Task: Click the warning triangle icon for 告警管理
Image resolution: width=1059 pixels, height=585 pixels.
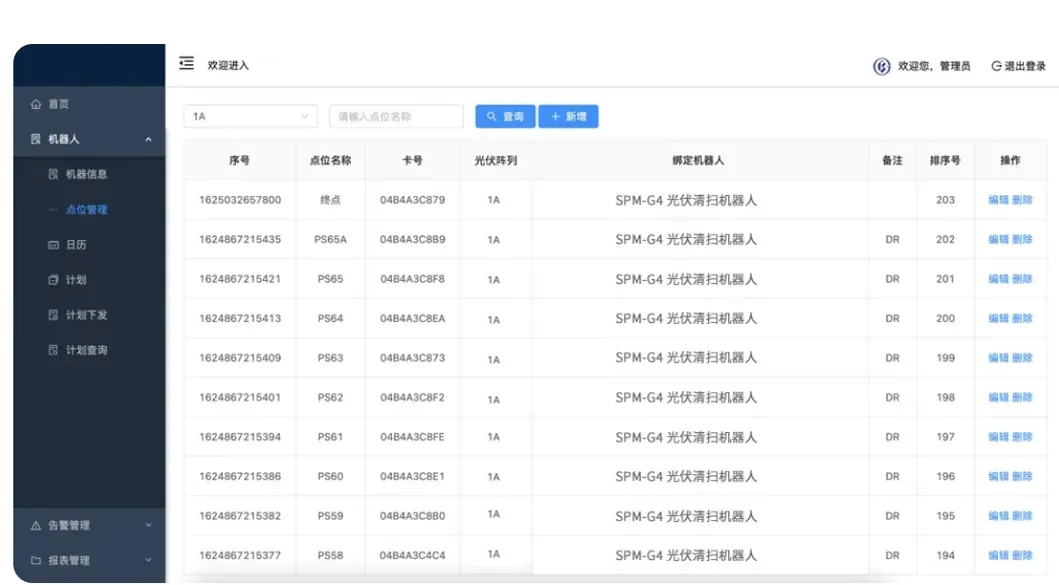Action: pyautogui.click(x=36, y=525)
